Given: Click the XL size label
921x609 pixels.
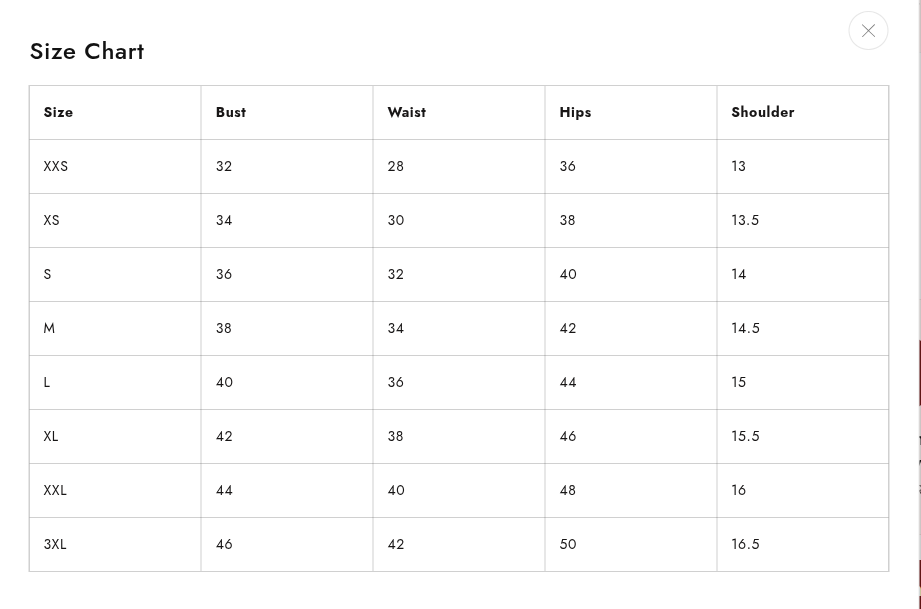Looking at the screenshot, I should click(x=51, y=436).
